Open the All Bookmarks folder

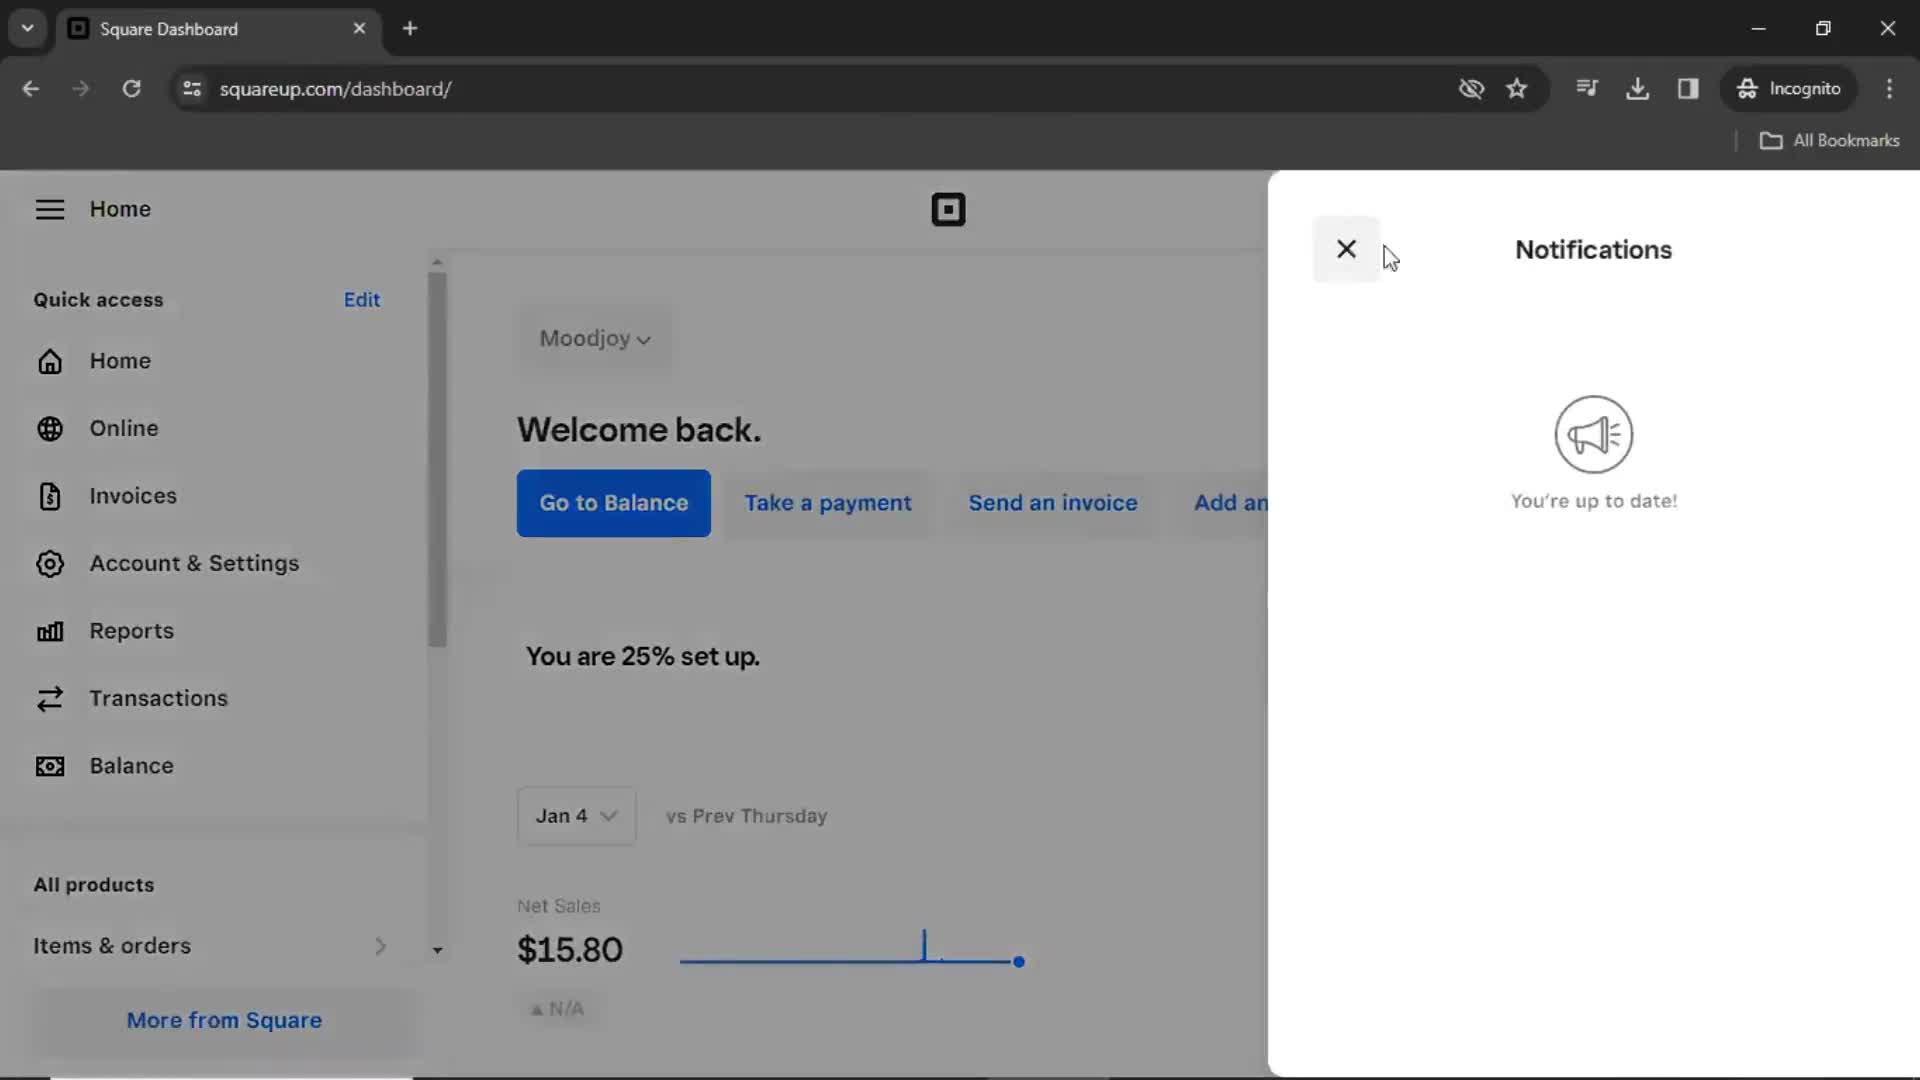(x=1830, y=141)
